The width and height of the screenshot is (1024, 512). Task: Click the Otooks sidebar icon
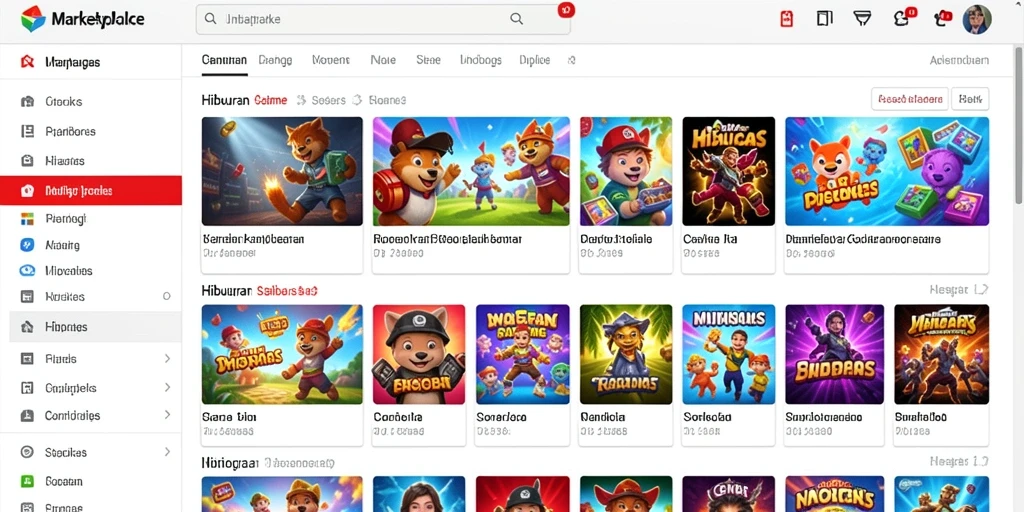click(x=27, y=101)
